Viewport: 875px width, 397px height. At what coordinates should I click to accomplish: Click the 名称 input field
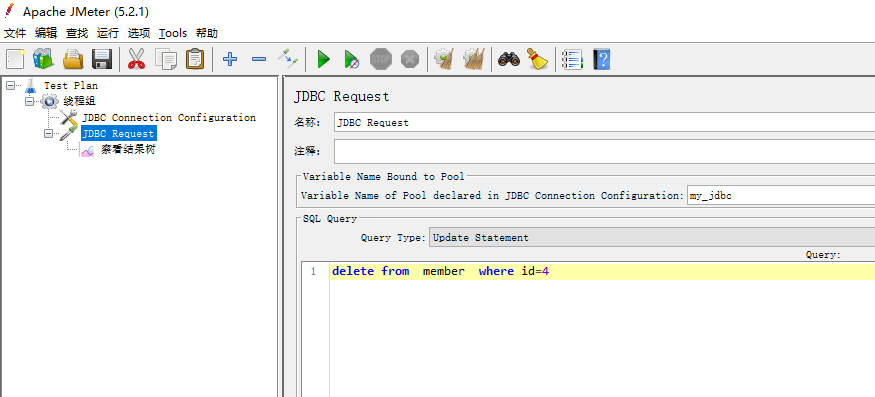point(604,123)
